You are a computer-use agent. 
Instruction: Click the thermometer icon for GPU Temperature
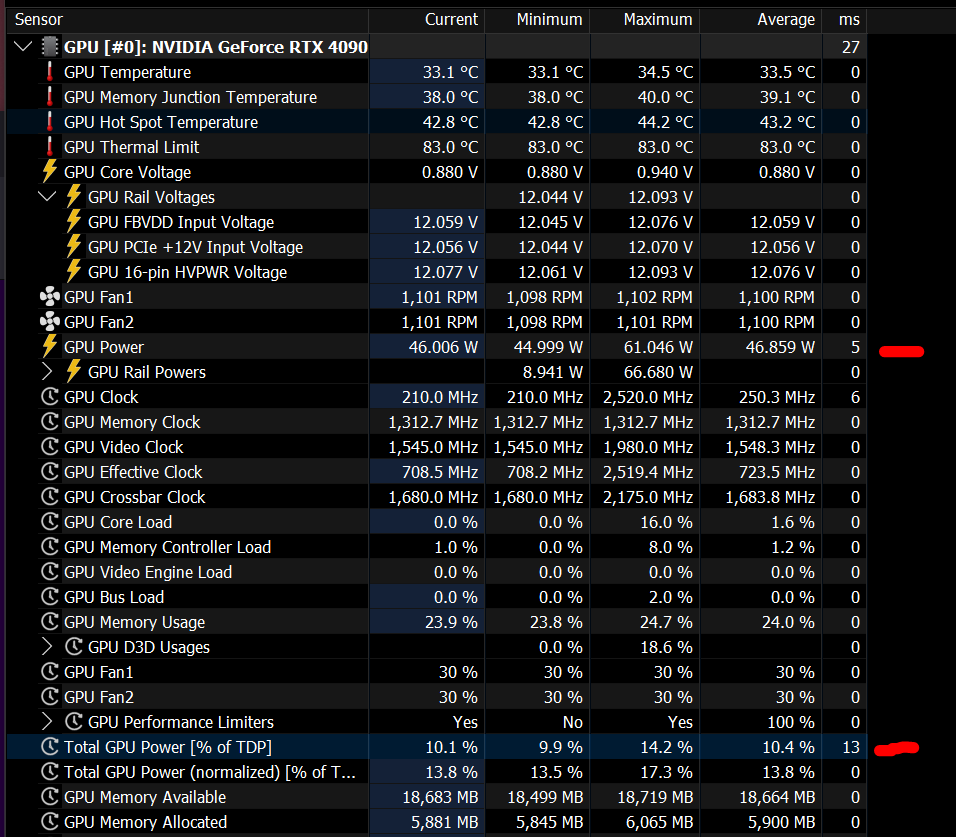click(x=49, y=71)
